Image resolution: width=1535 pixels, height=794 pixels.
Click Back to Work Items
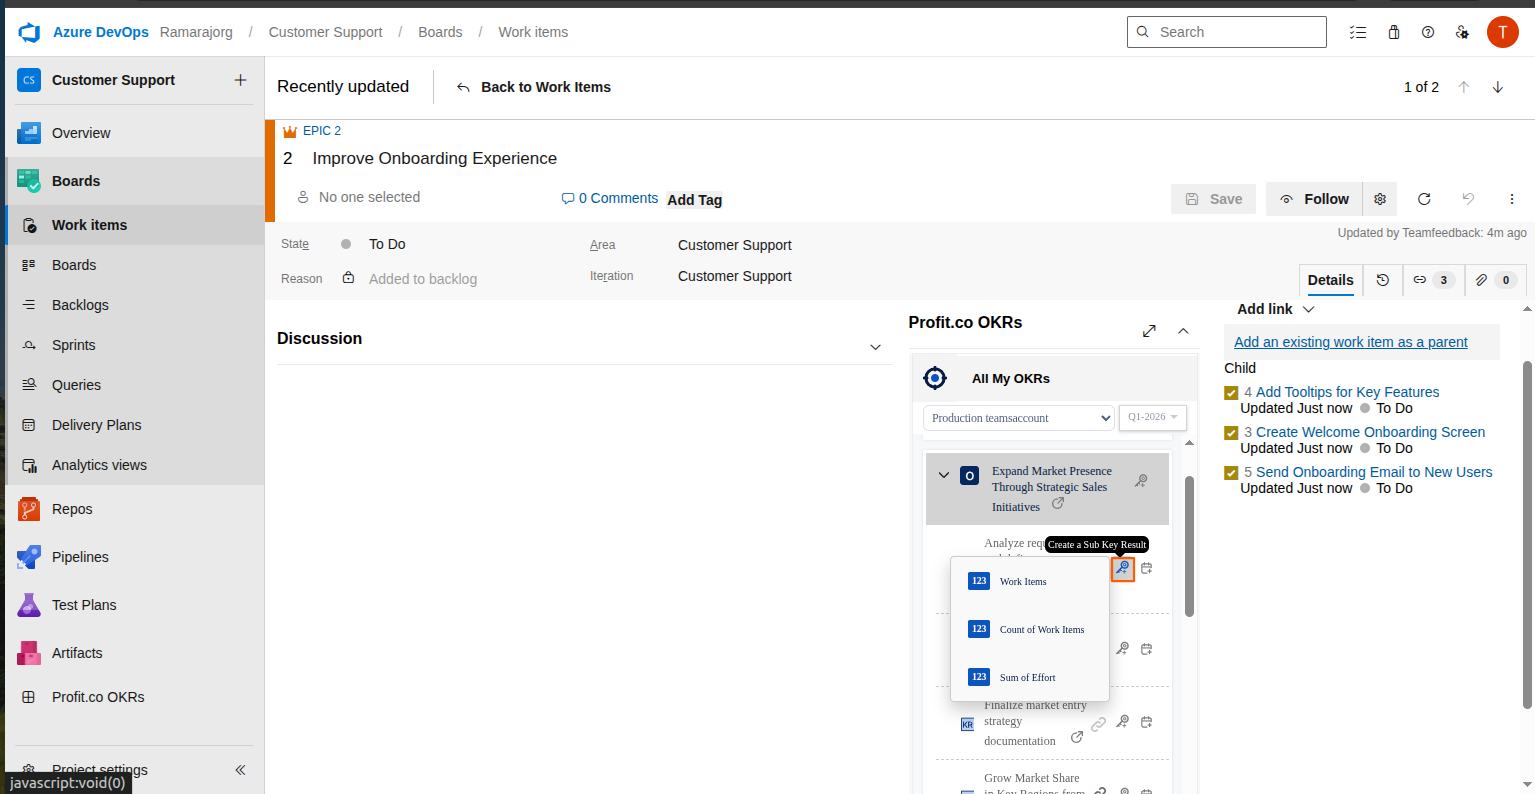[533, 87]
